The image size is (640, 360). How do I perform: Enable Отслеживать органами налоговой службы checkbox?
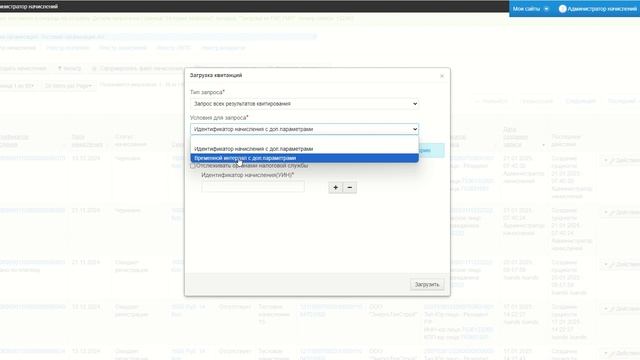193,166
